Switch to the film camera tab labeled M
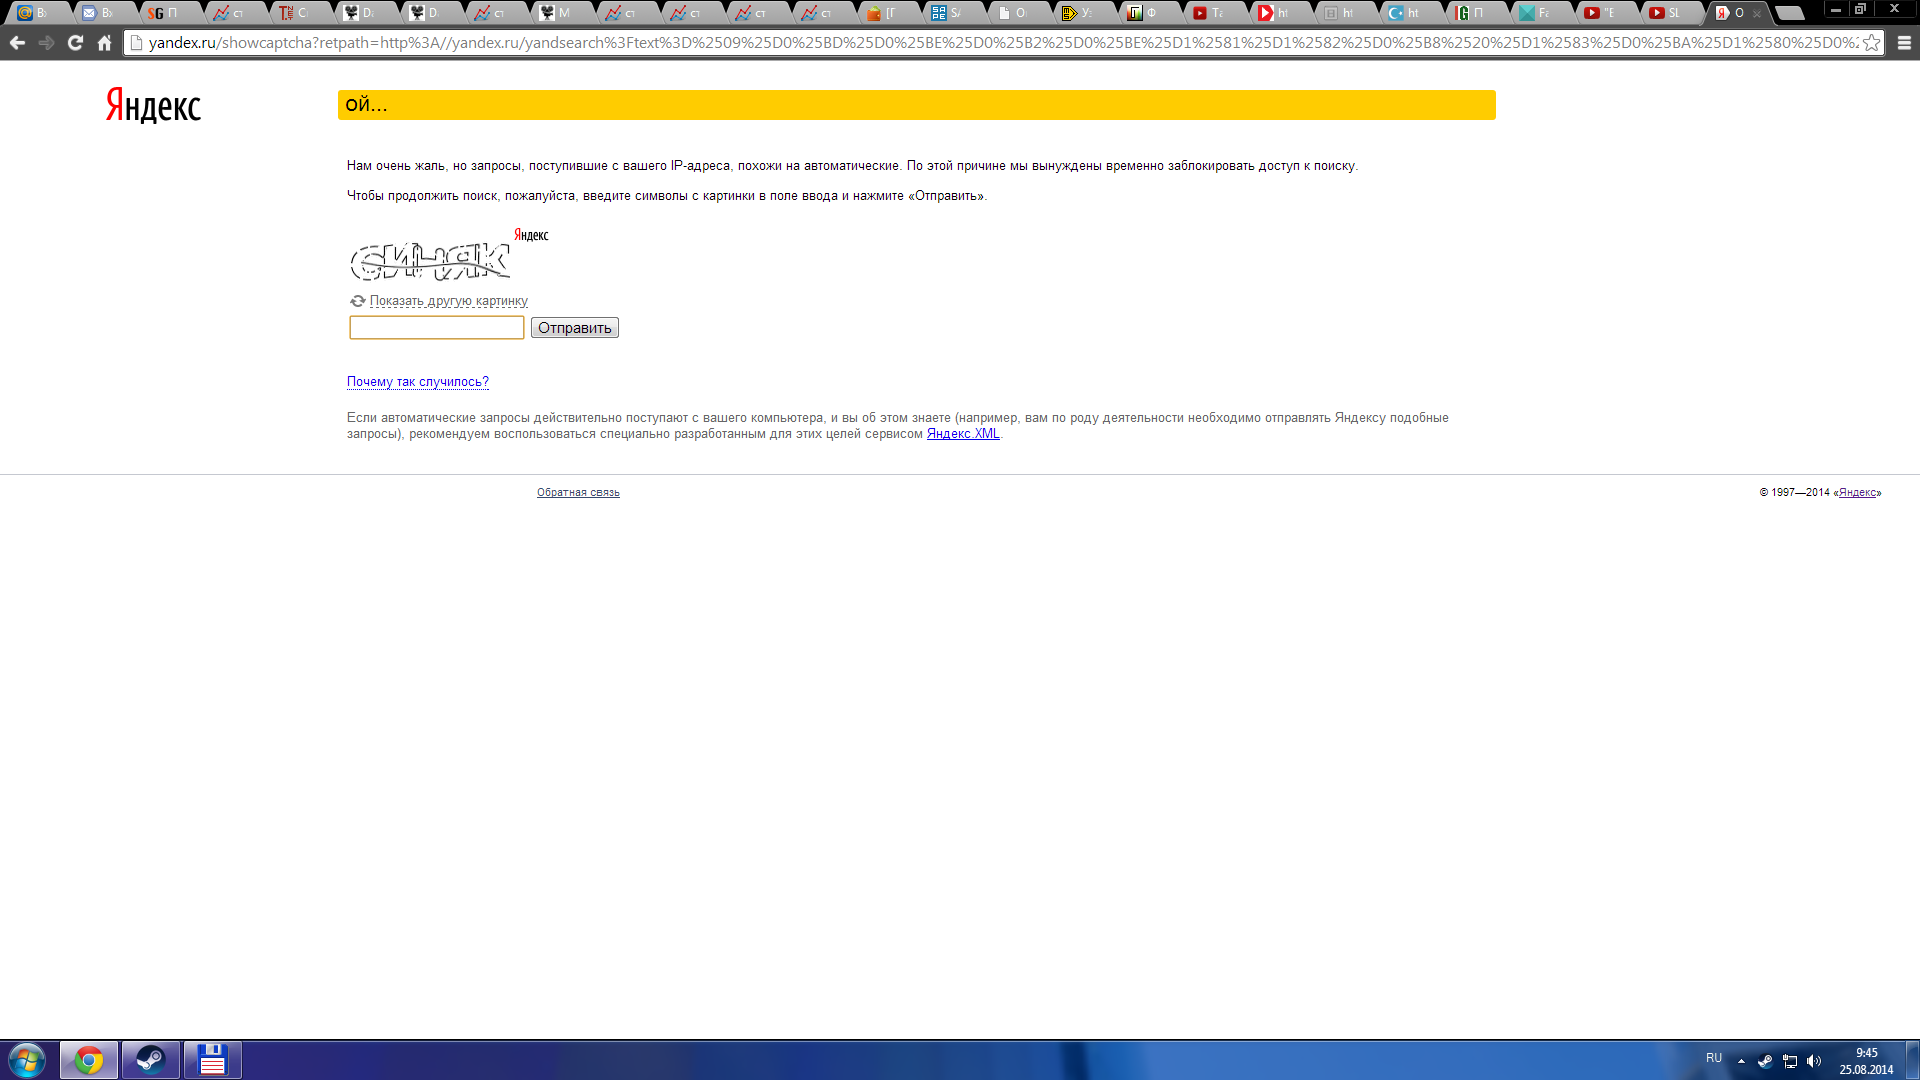Screen dimensions: 1920x1080 556,13
